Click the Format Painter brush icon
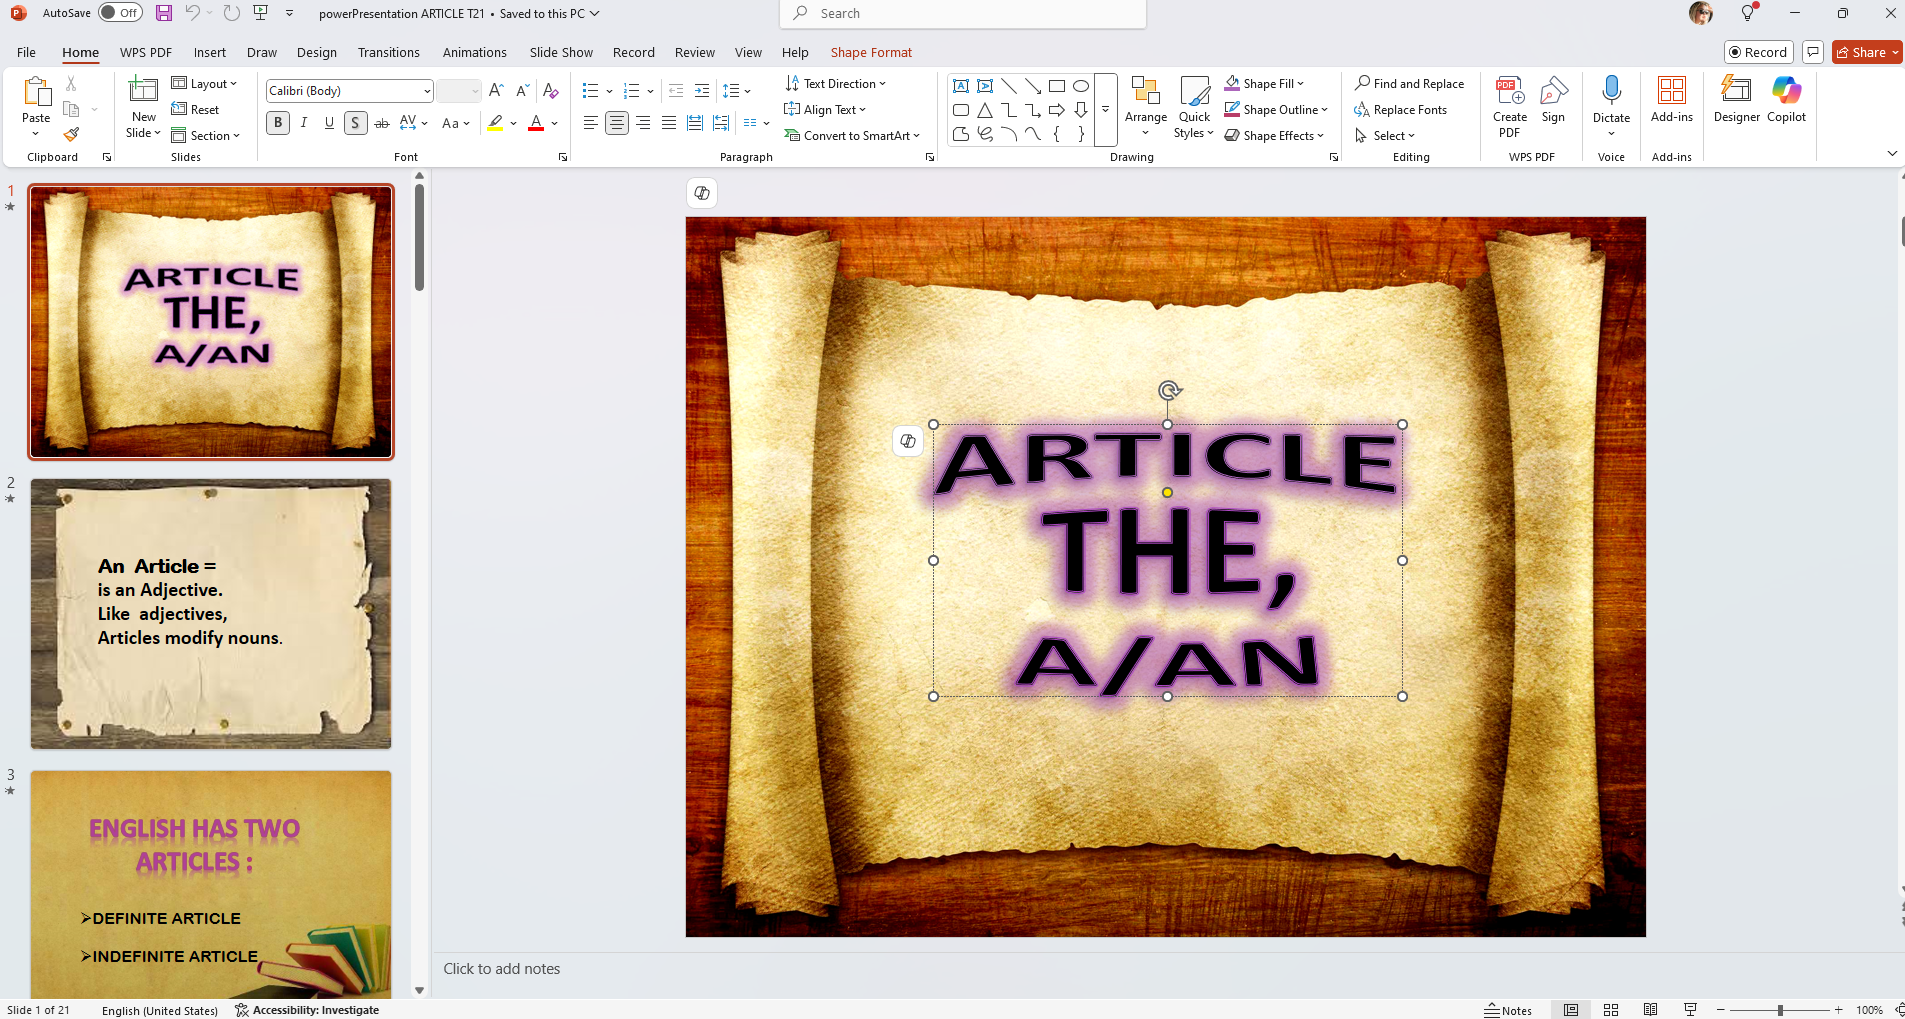The height and width of the screenshot is (1019, 1905). click(x=71, y=135)
